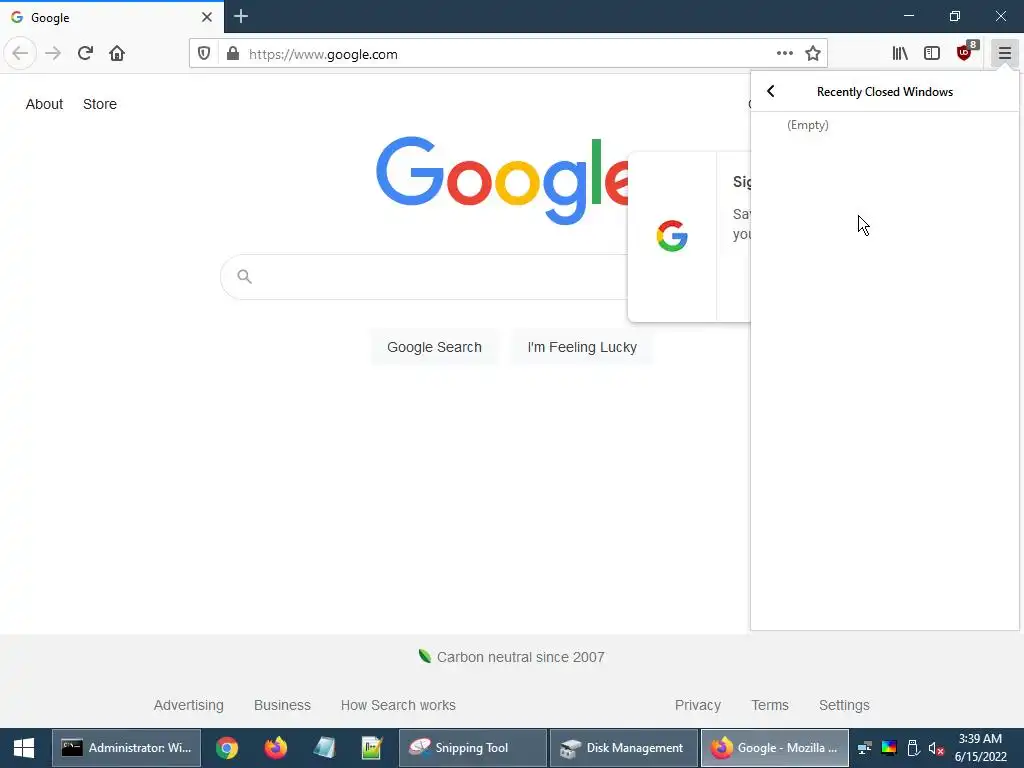The width and height of the screenshot is (1024, 768).
Task: Open the Settings footer menu
Action: click(844, 705)
